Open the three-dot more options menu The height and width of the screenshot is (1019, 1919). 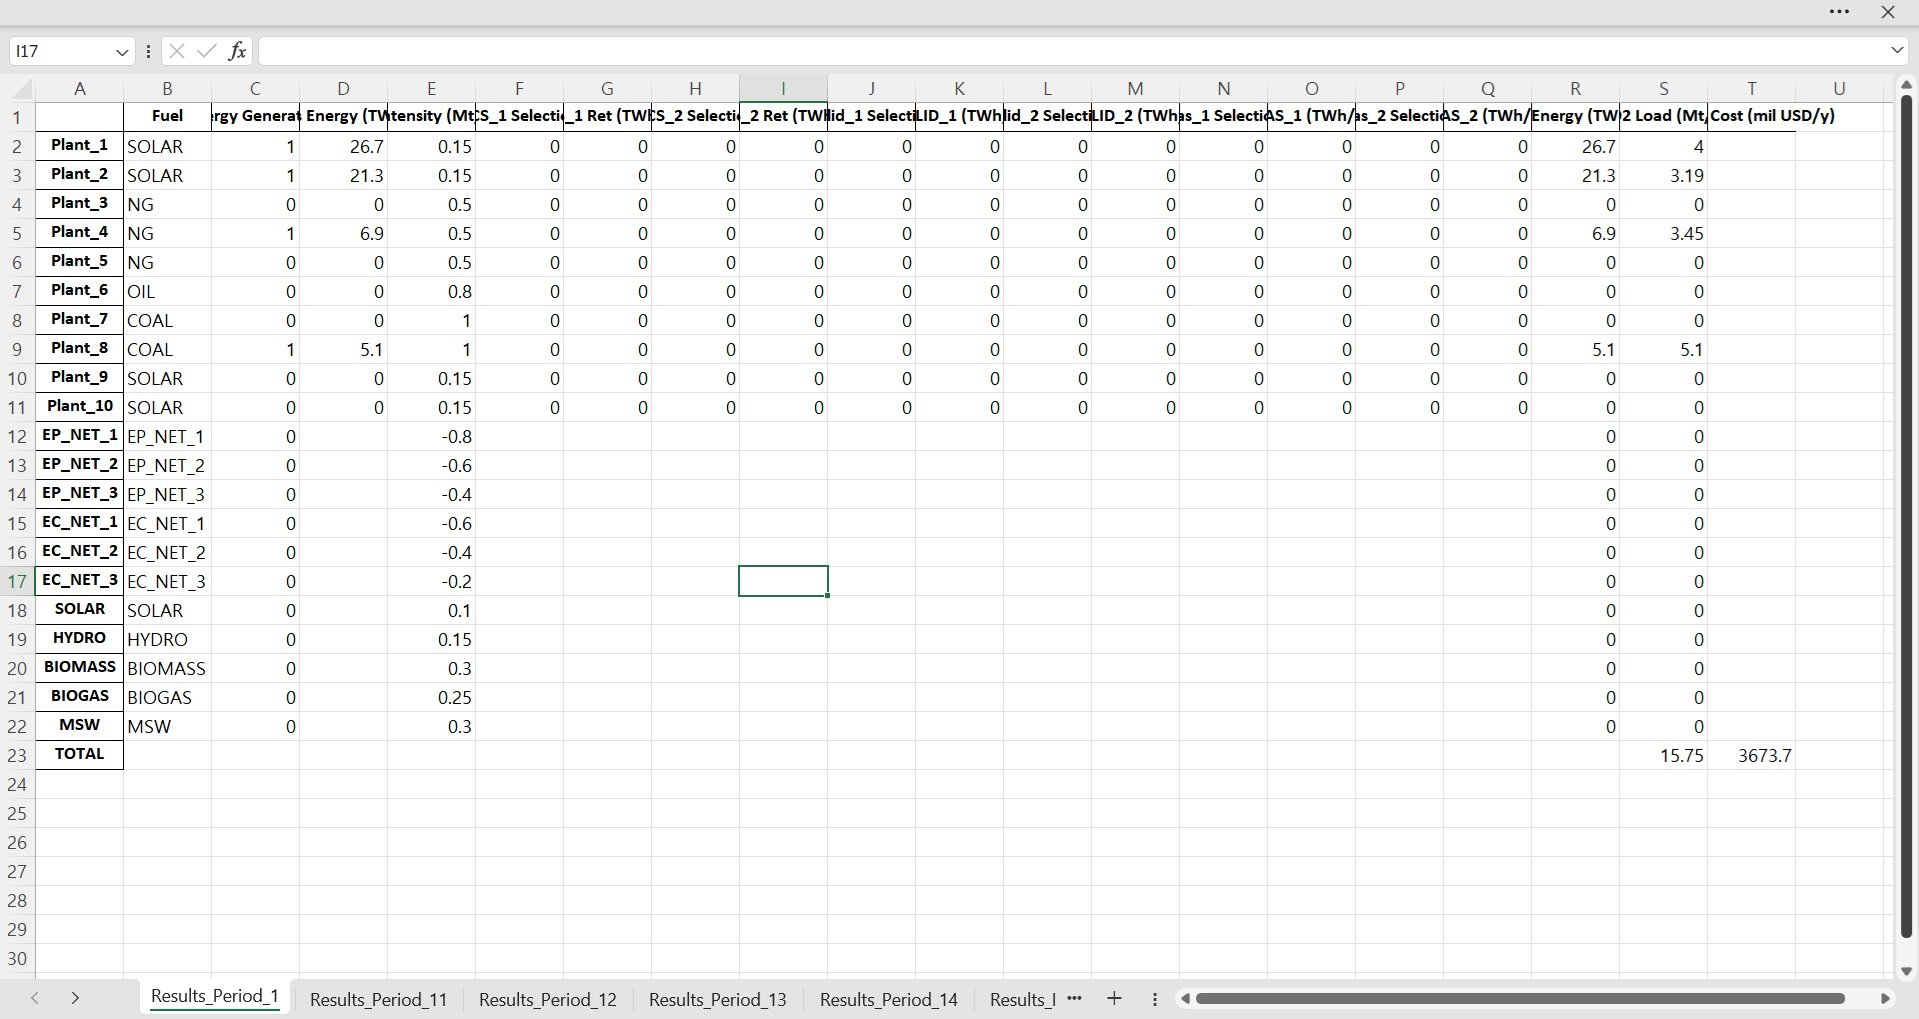(1838, 12)
